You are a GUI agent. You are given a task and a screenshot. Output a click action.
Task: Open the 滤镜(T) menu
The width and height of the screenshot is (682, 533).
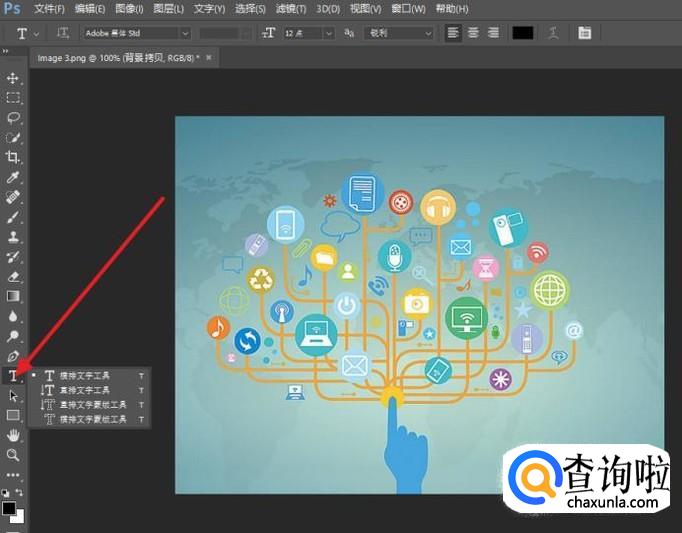[x=291, y=8]
